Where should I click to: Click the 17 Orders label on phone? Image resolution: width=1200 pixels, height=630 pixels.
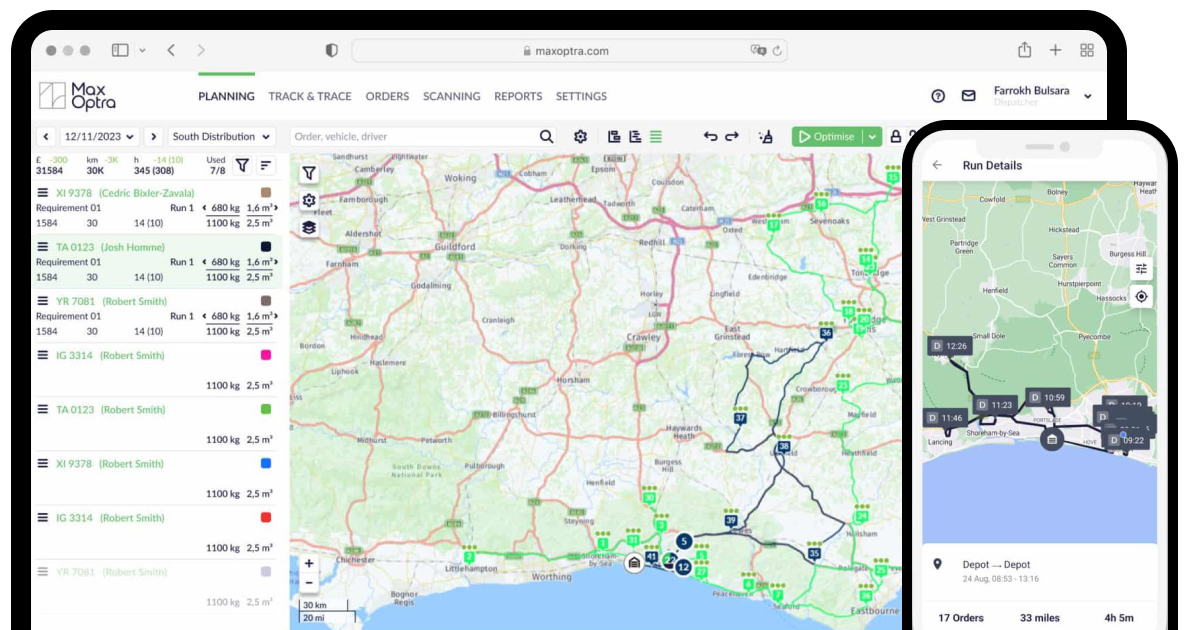coord(961,618)
